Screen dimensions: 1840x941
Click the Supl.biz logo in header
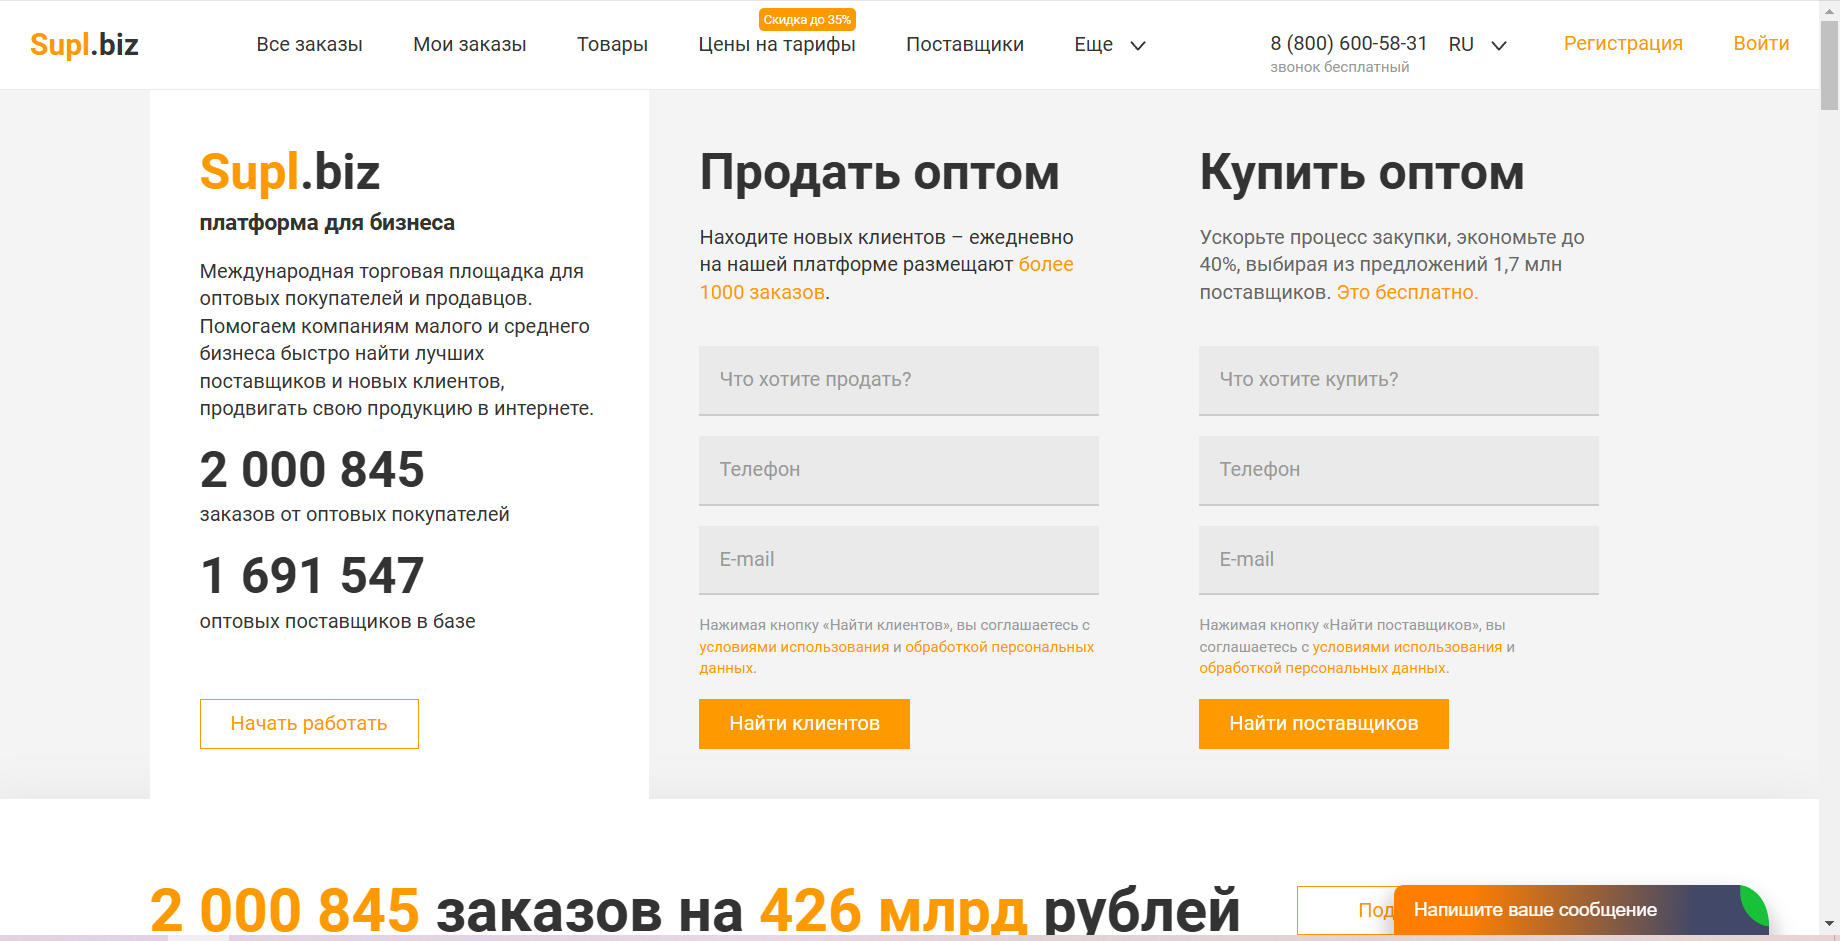pyautogui.click(x=84, y=45)
